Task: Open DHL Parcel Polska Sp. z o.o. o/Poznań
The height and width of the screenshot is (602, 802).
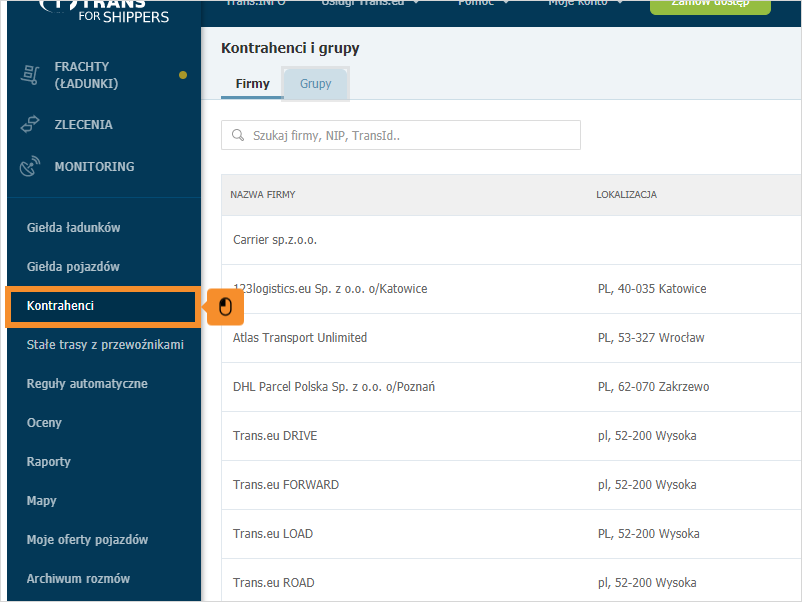Action: click(x=511, y=387)
